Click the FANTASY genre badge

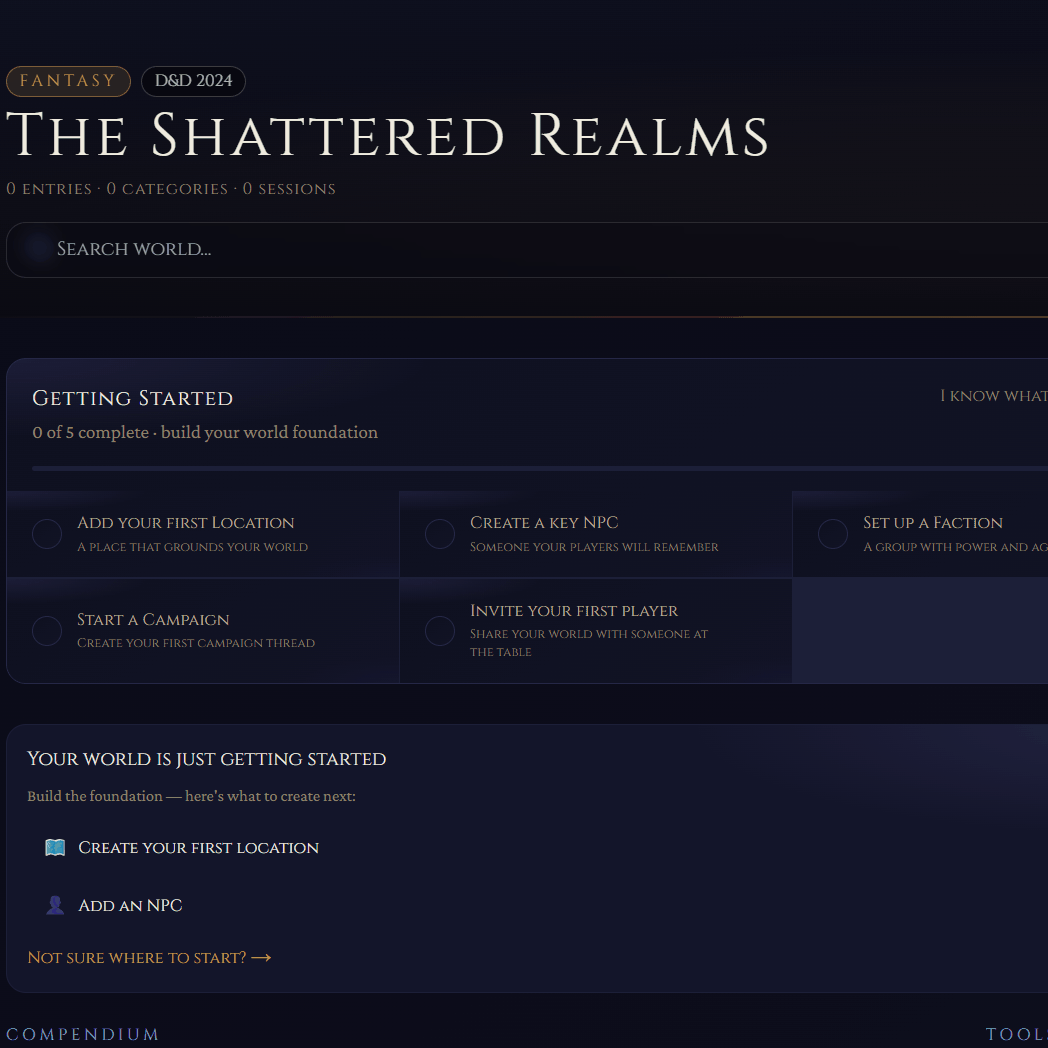click(x=68, y=81)
